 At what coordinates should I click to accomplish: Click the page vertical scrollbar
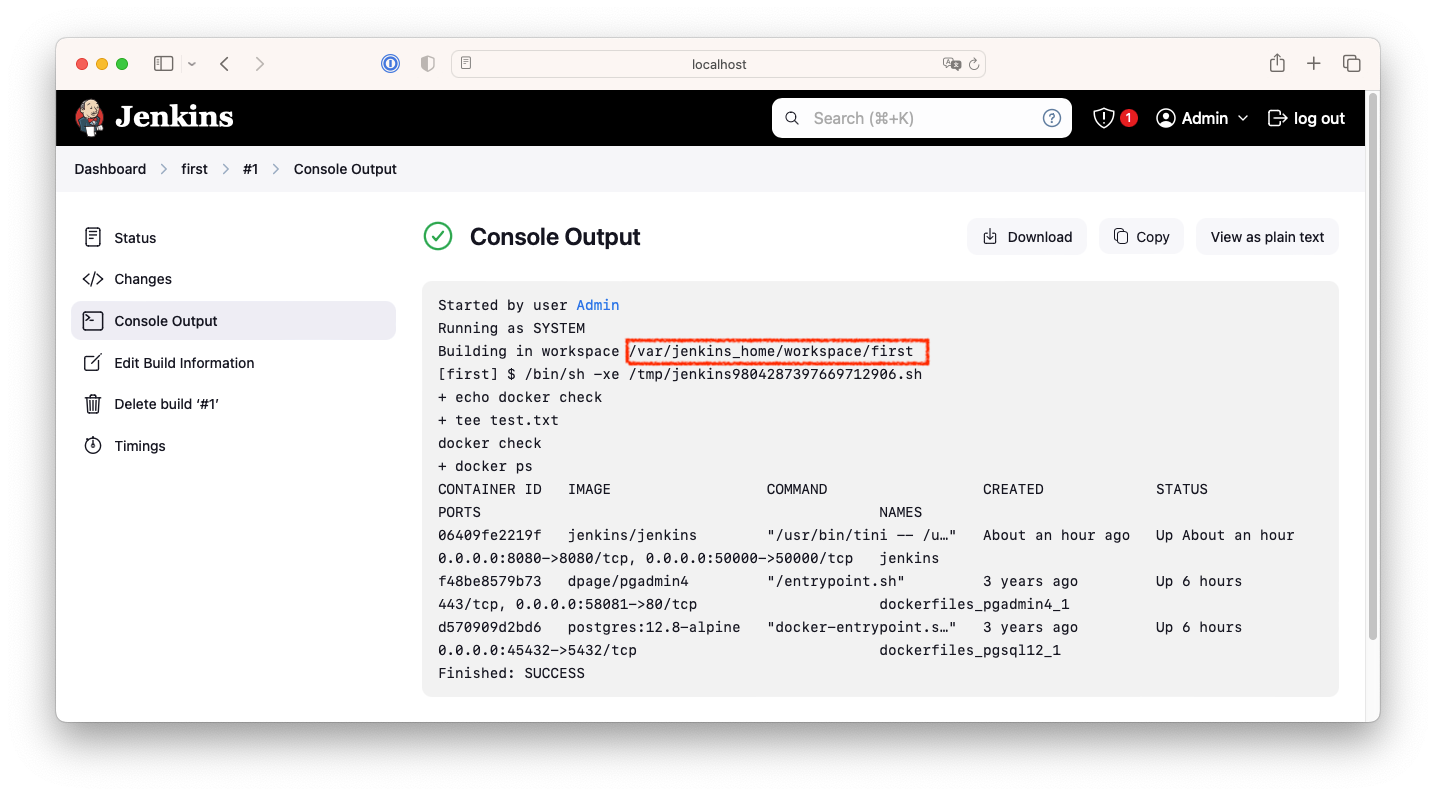pos(1372,366)
